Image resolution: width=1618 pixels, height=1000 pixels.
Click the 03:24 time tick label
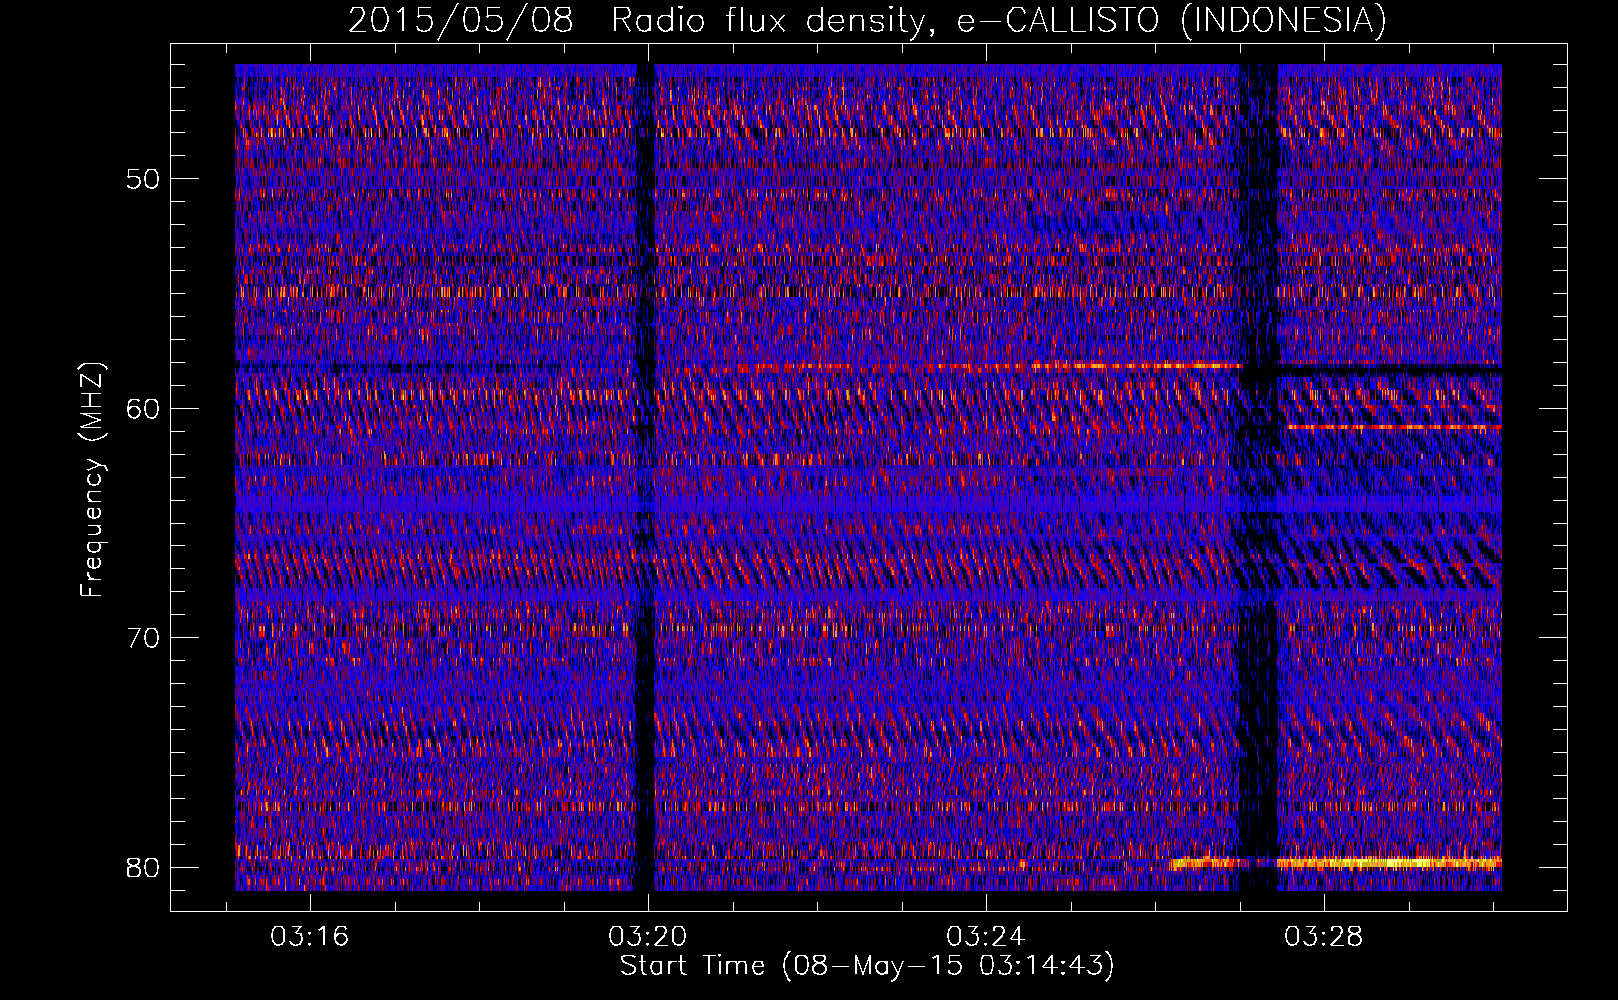point(986,937)
